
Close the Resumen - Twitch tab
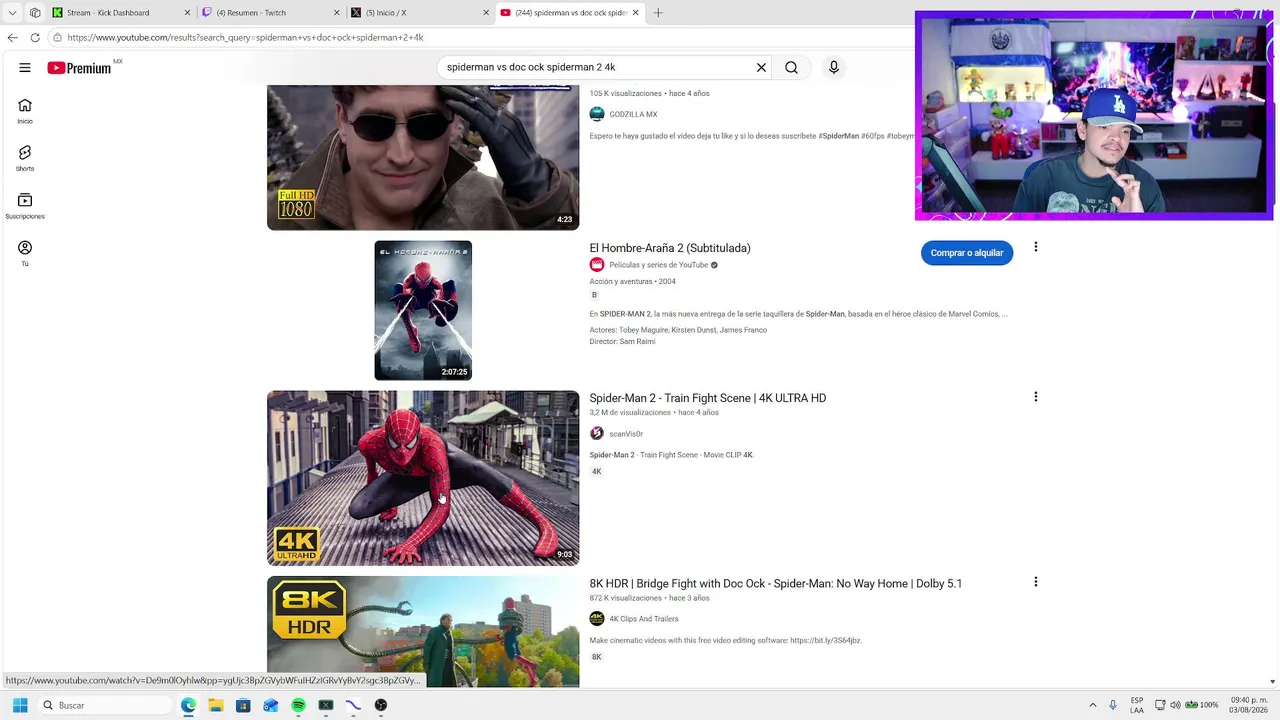(335, 13)
